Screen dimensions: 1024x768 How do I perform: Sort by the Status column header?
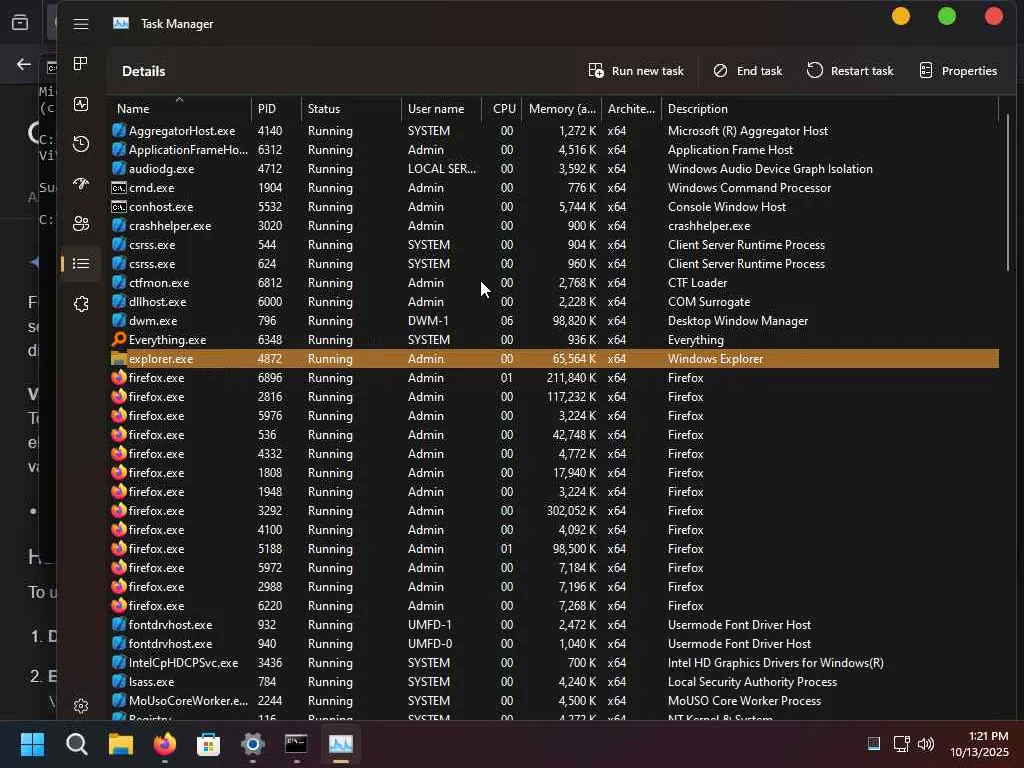(x=351, y=109)
